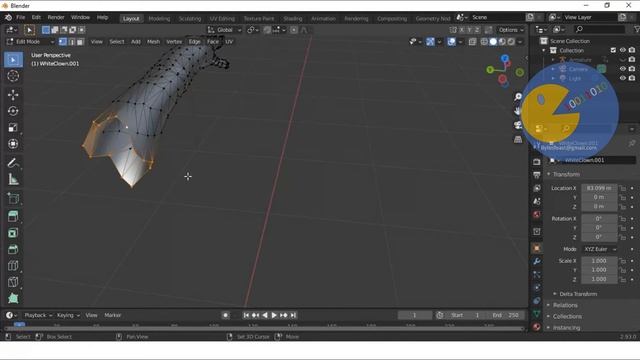The height and width of the screenshot is (360, 640).
Task: Open Marker menu in timeline
Action: [113, 315]
